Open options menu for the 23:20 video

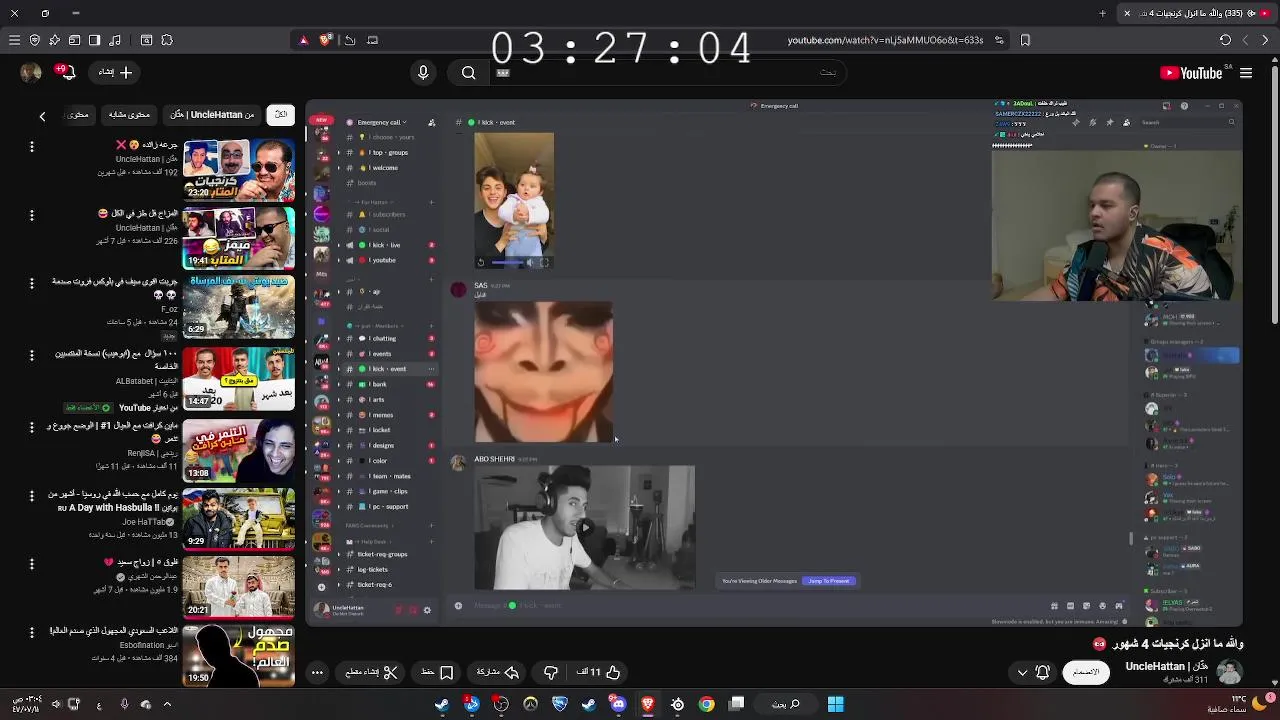(31, 147)
